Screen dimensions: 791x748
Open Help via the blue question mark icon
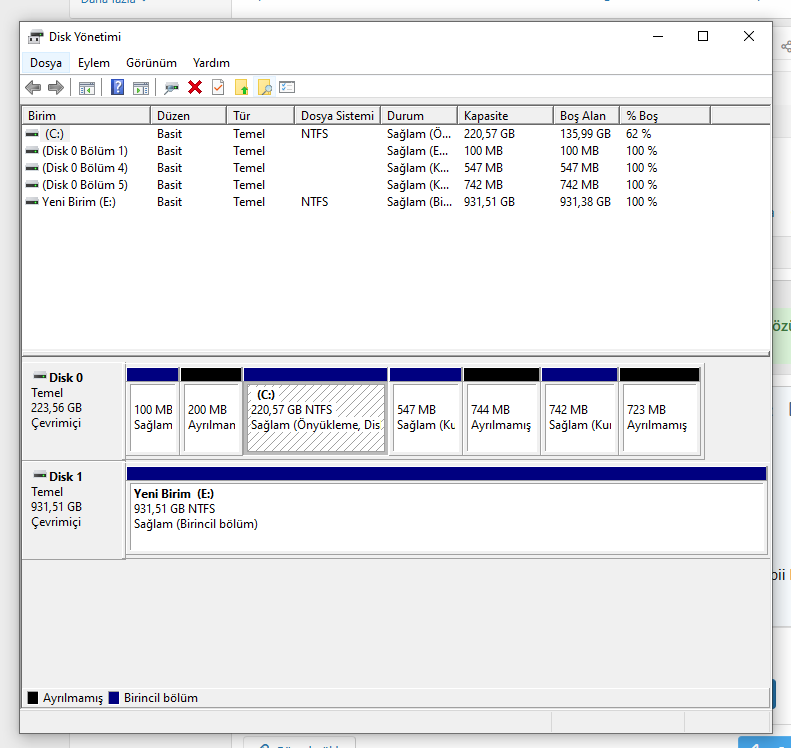click(117, 87)
